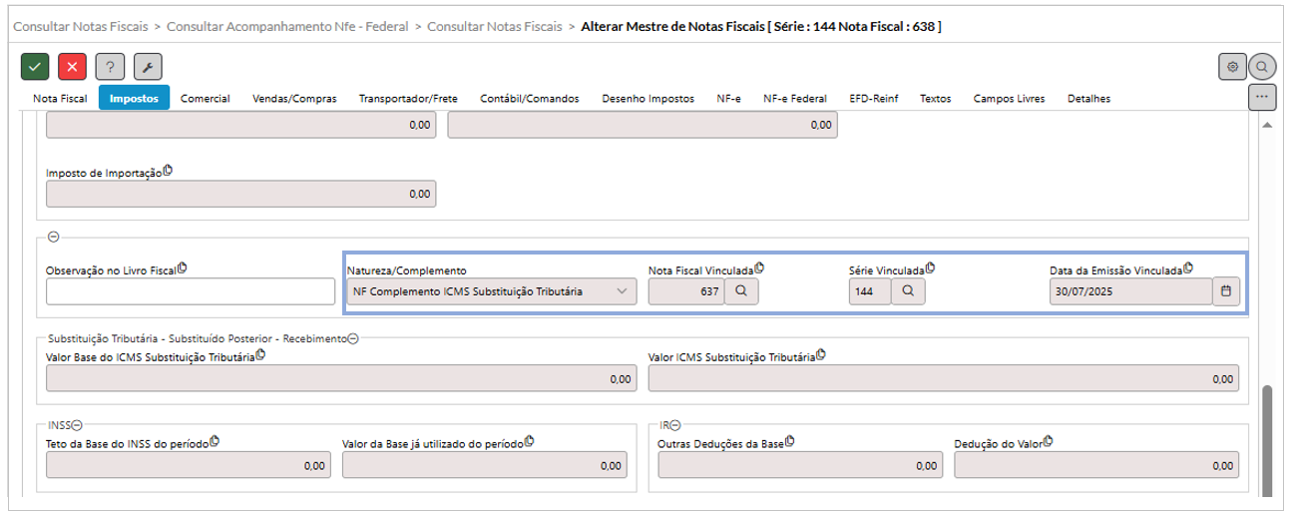Click Valor da Base já utilizado field
This screenshot has width=1289, height=517.
point(484,466)
